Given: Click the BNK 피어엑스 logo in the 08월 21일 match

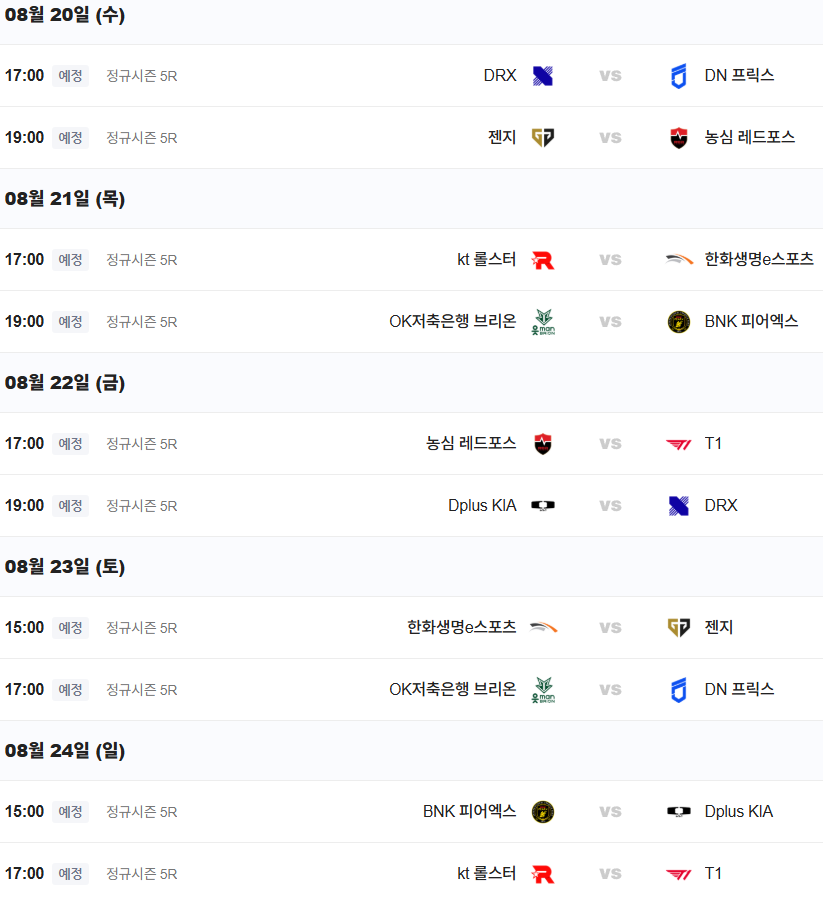Looking at the screenshot, I should pyautogui.click(x=679, y=322).
